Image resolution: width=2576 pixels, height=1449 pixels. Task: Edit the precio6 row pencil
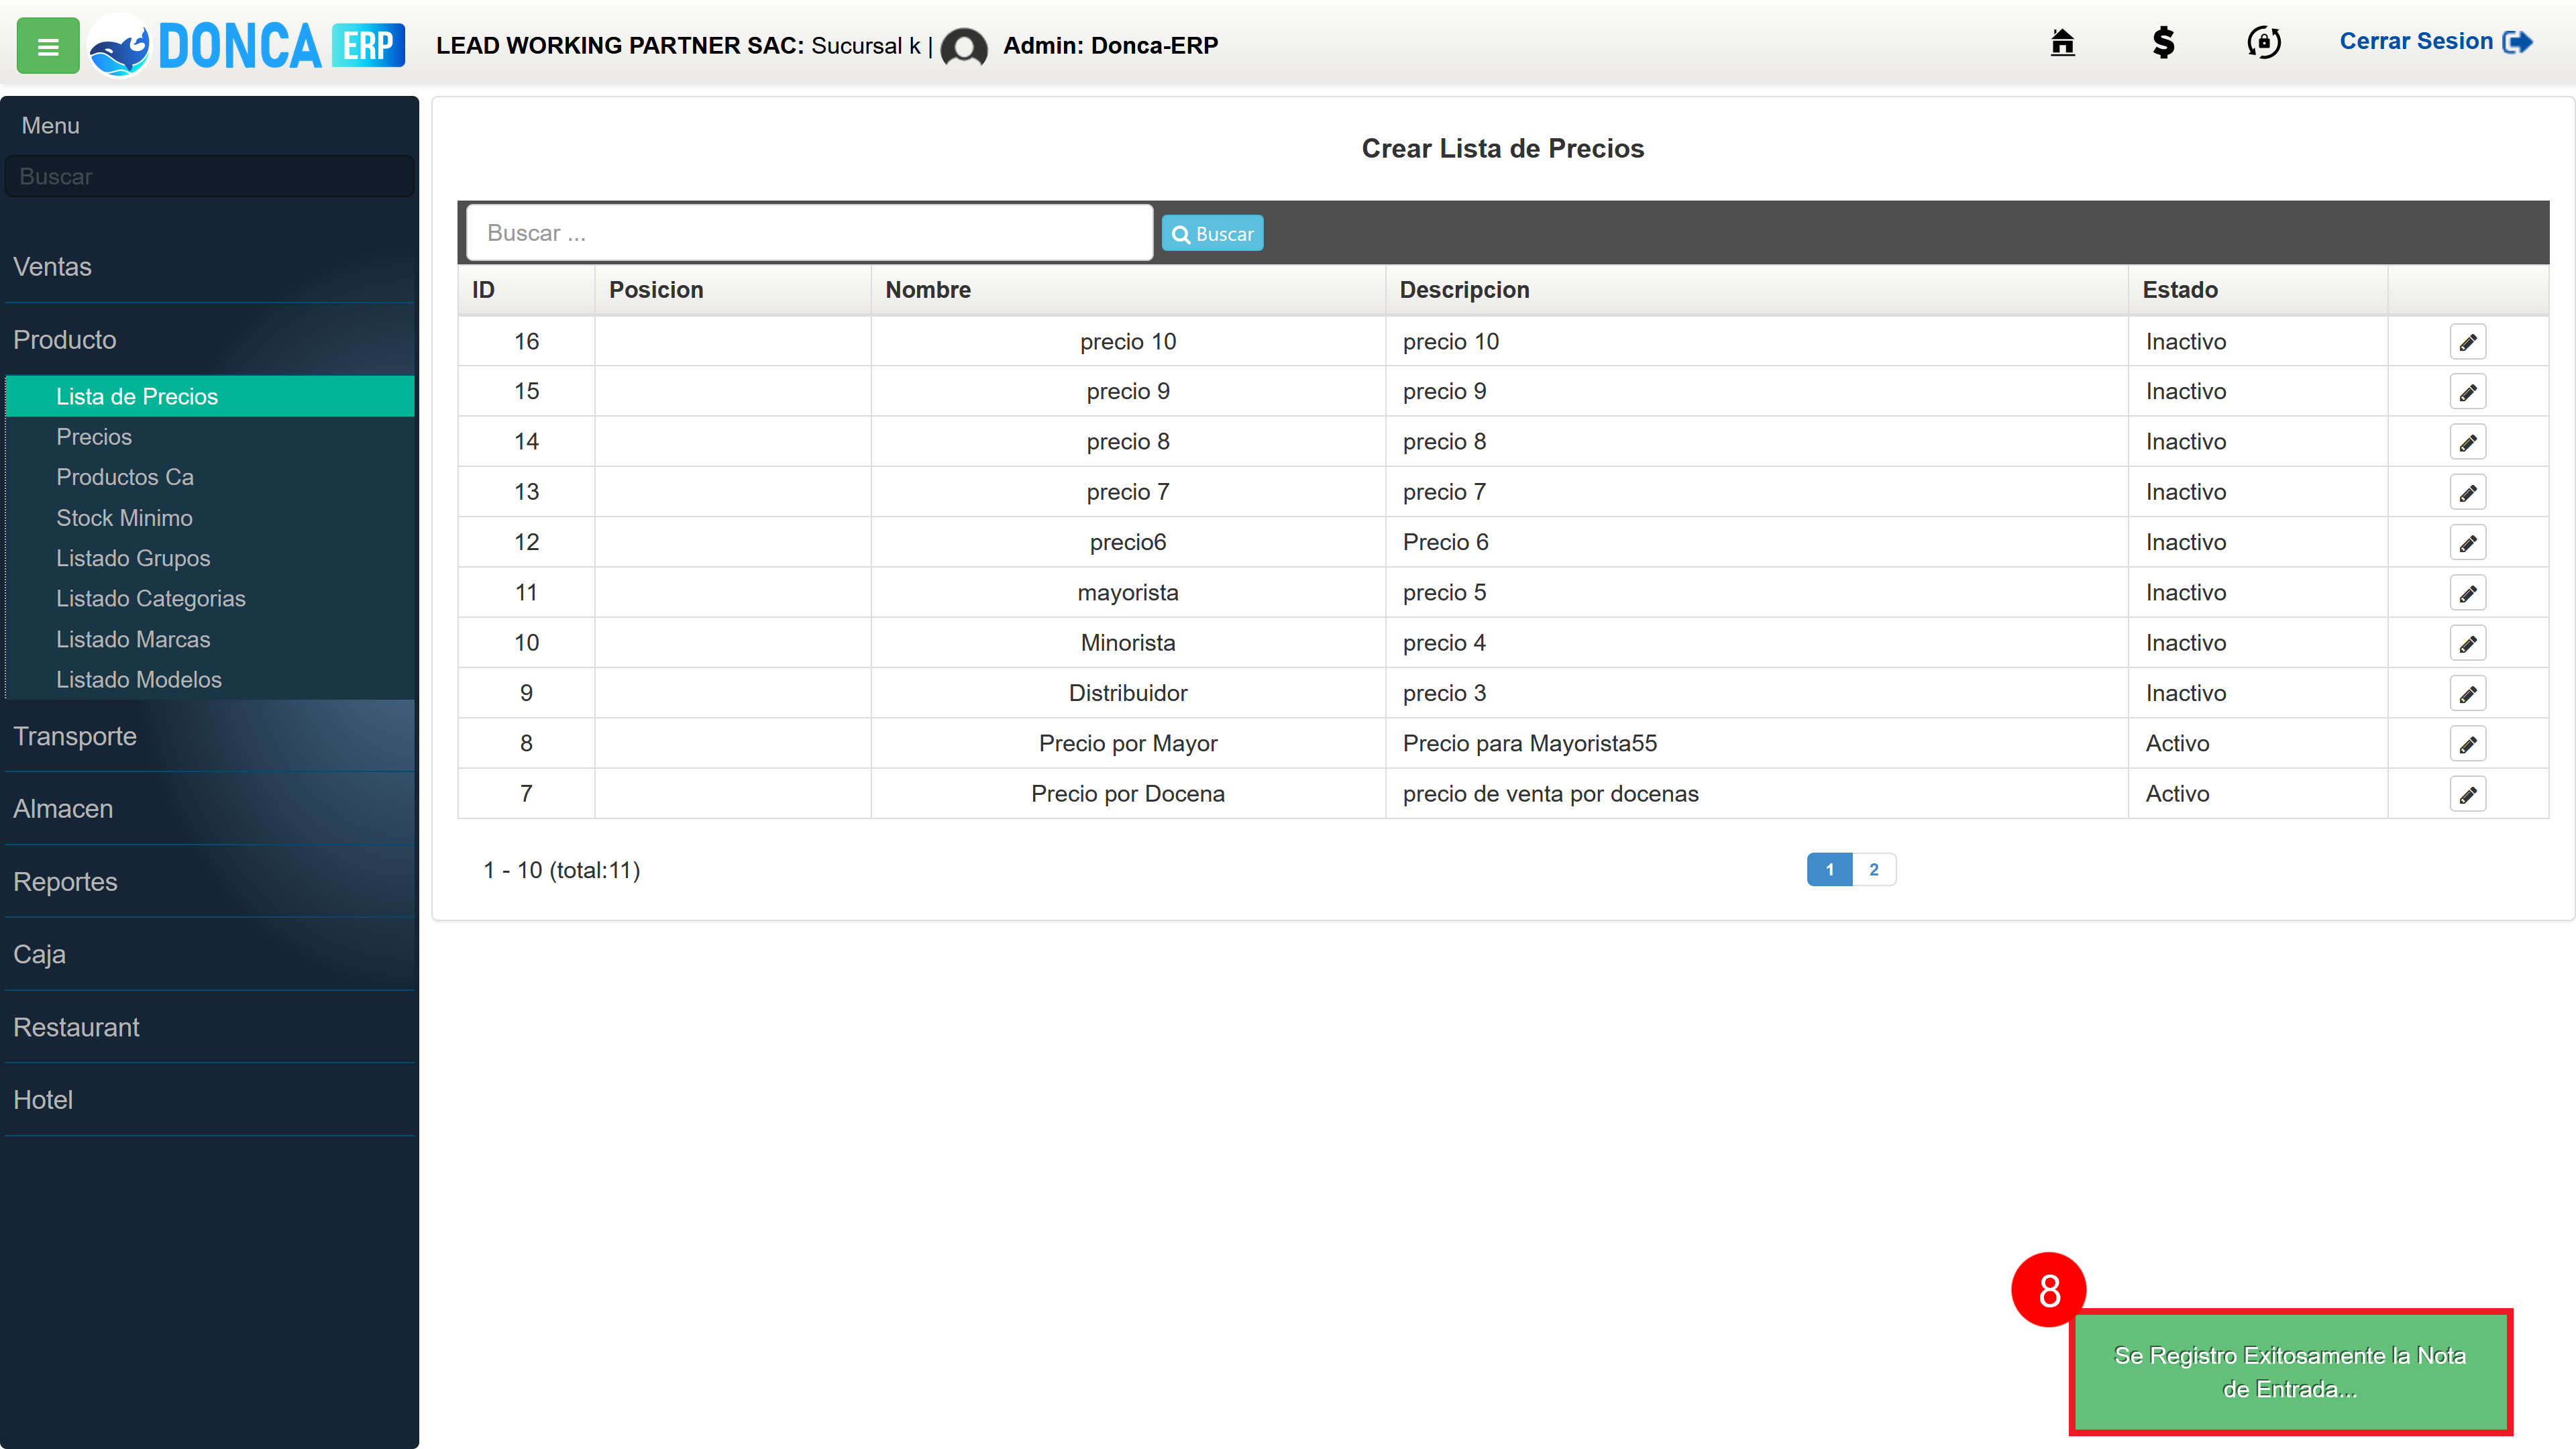tap(2468, 543)
